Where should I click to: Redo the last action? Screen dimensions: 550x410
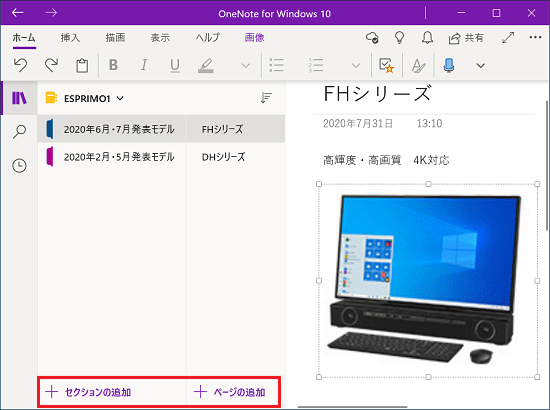click(x=52, y=65)
